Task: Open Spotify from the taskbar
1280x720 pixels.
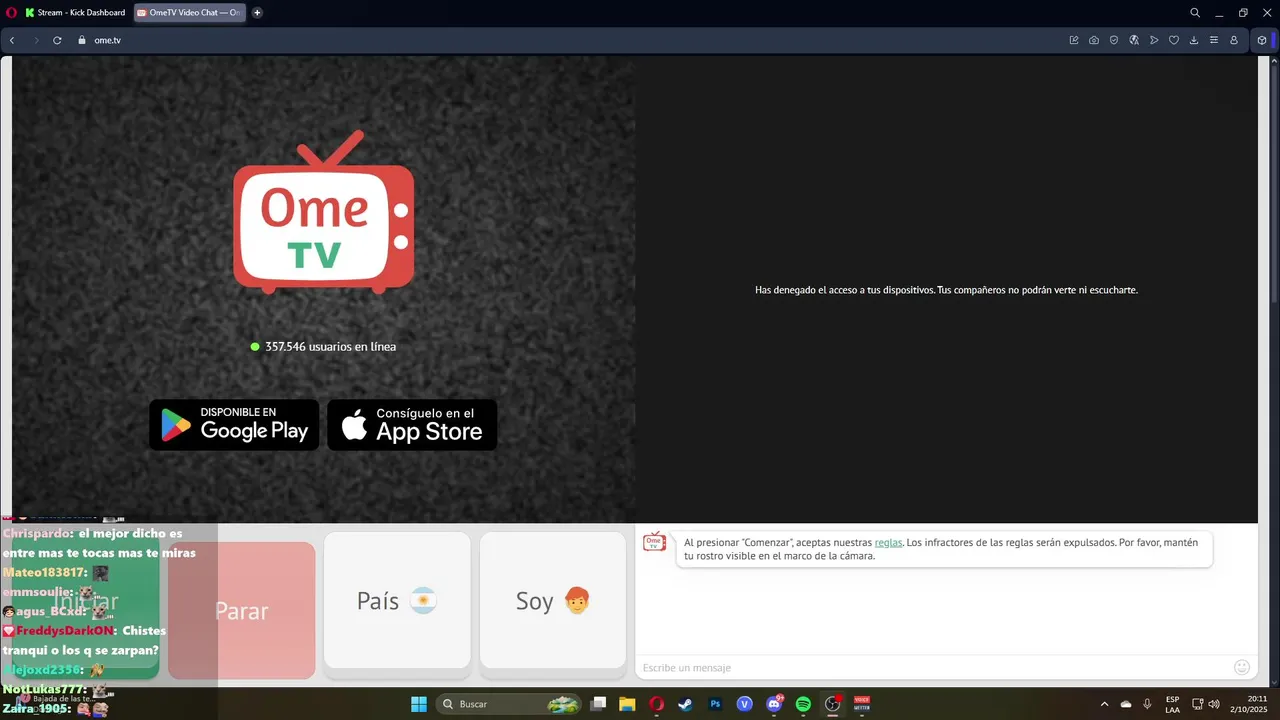Action: coord(803,704)
